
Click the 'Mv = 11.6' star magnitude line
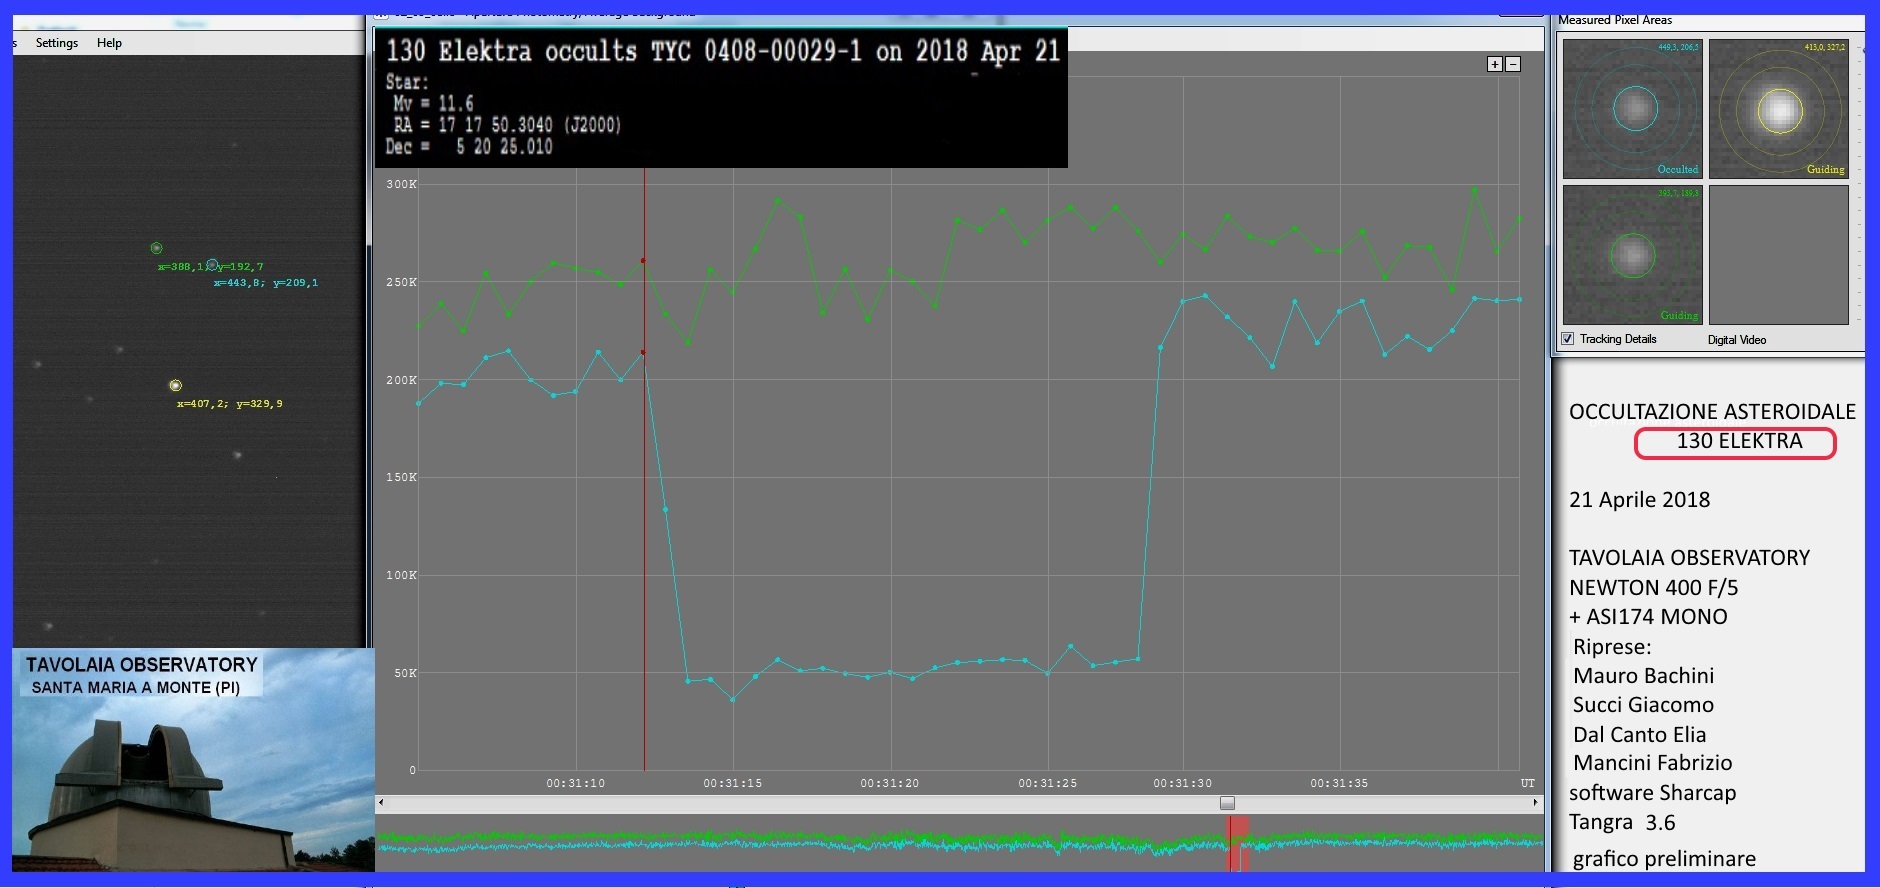tap(433, 103)
